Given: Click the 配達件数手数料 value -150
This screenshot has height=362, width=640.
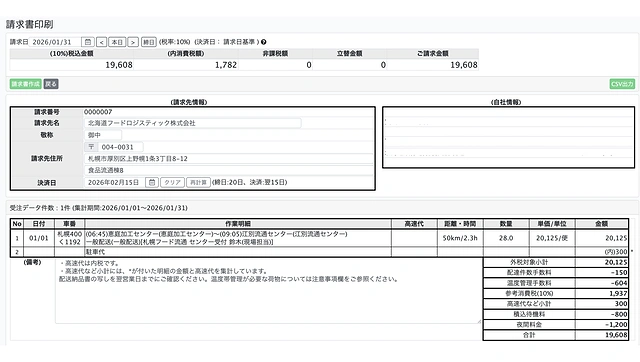Looking at the screenshot, I should [602, 273].
